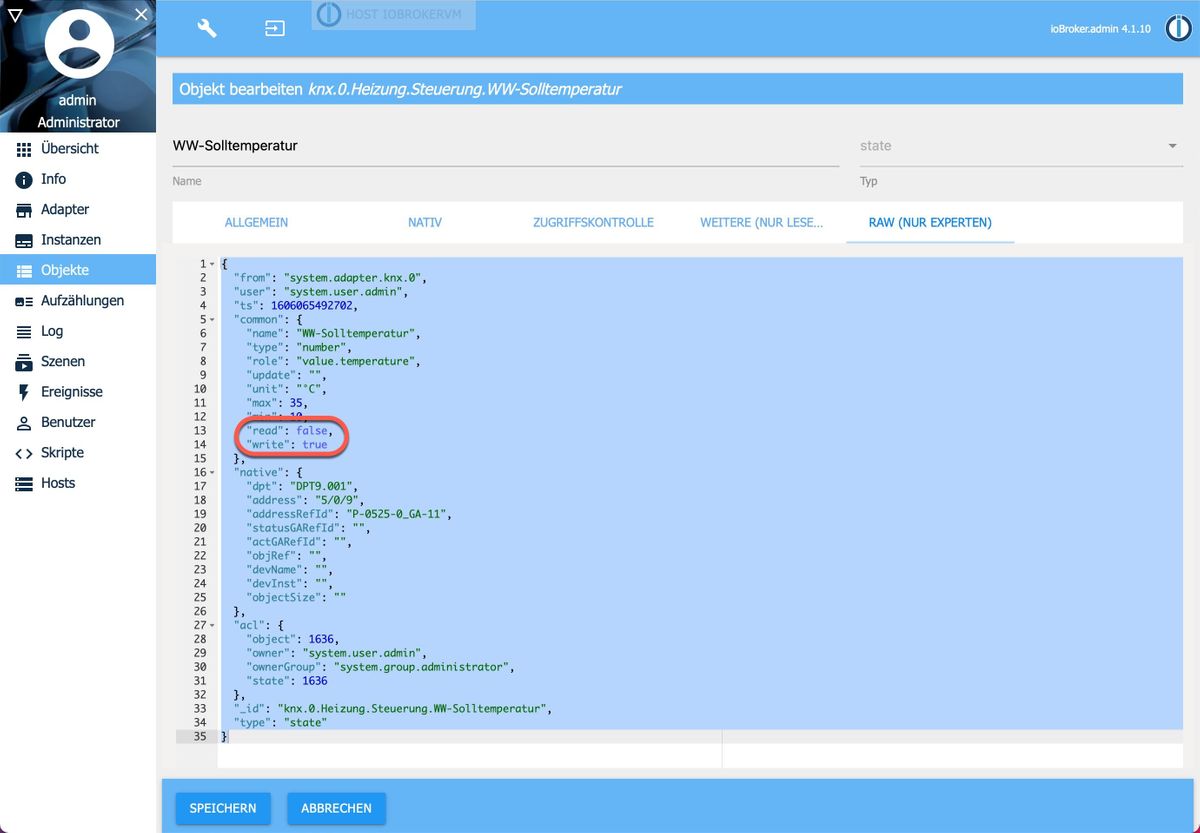1200x833 pixels.
Task: Navigate to Instanzen
Action: [78, 240]
